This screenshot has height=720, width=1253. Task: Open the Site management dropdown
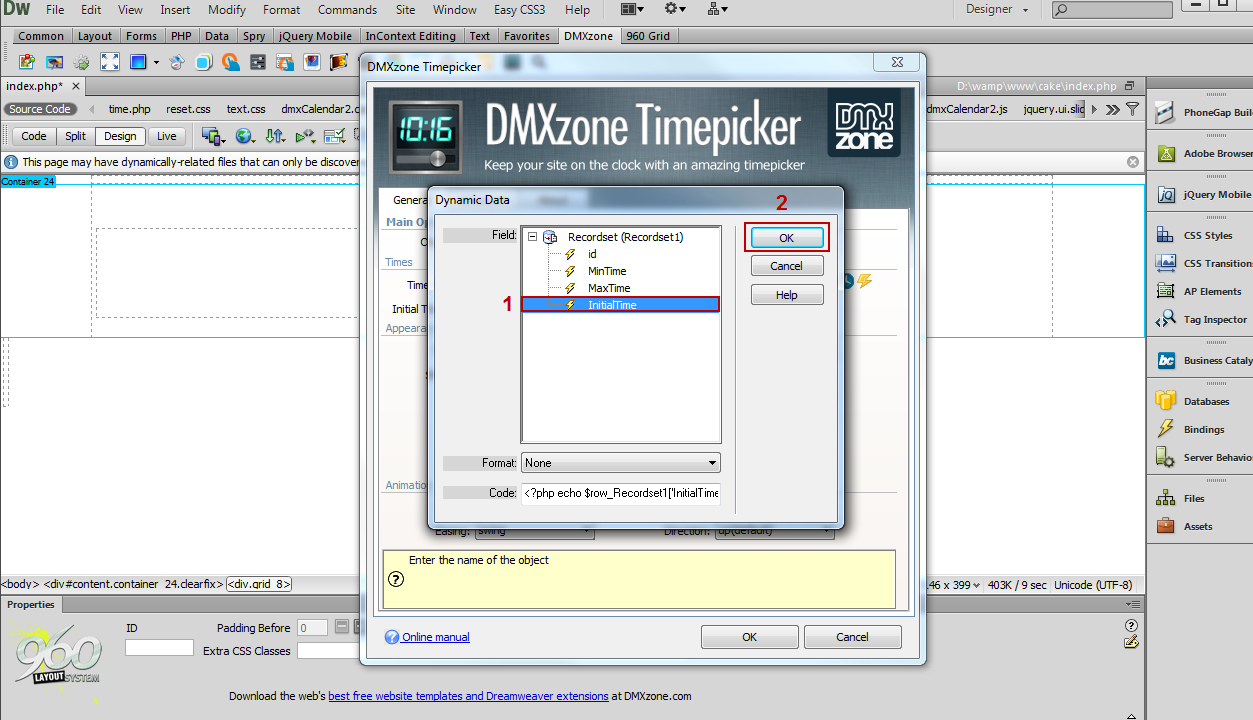[x=718, y=9]
